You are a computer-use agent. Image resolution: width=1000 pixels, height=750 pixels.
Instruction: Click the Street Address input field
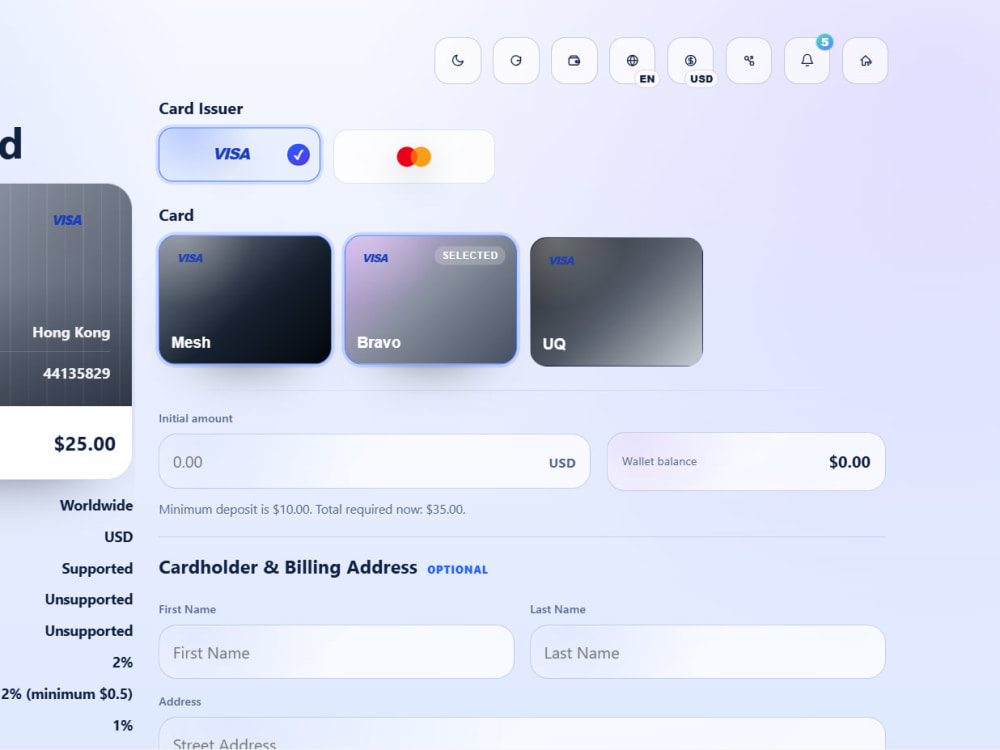(522, 734)
